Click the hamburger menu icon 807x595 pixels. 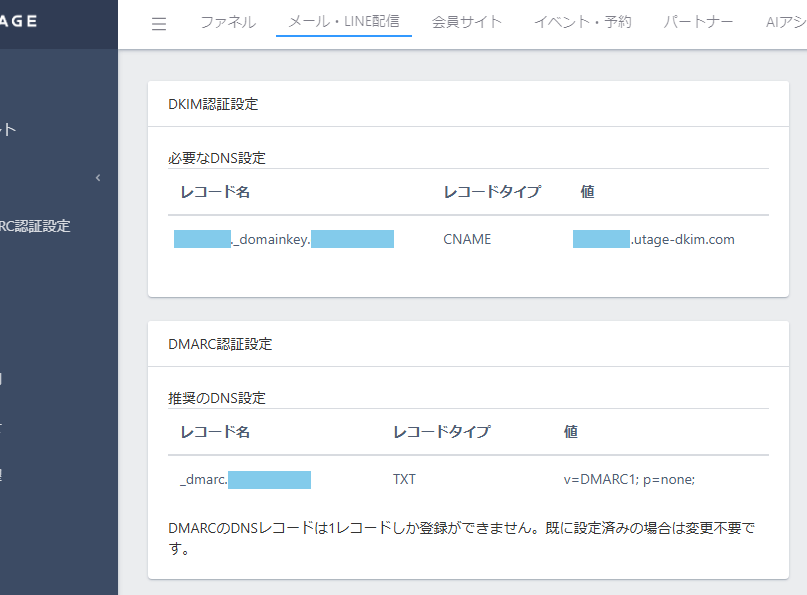tap(159, 24)
